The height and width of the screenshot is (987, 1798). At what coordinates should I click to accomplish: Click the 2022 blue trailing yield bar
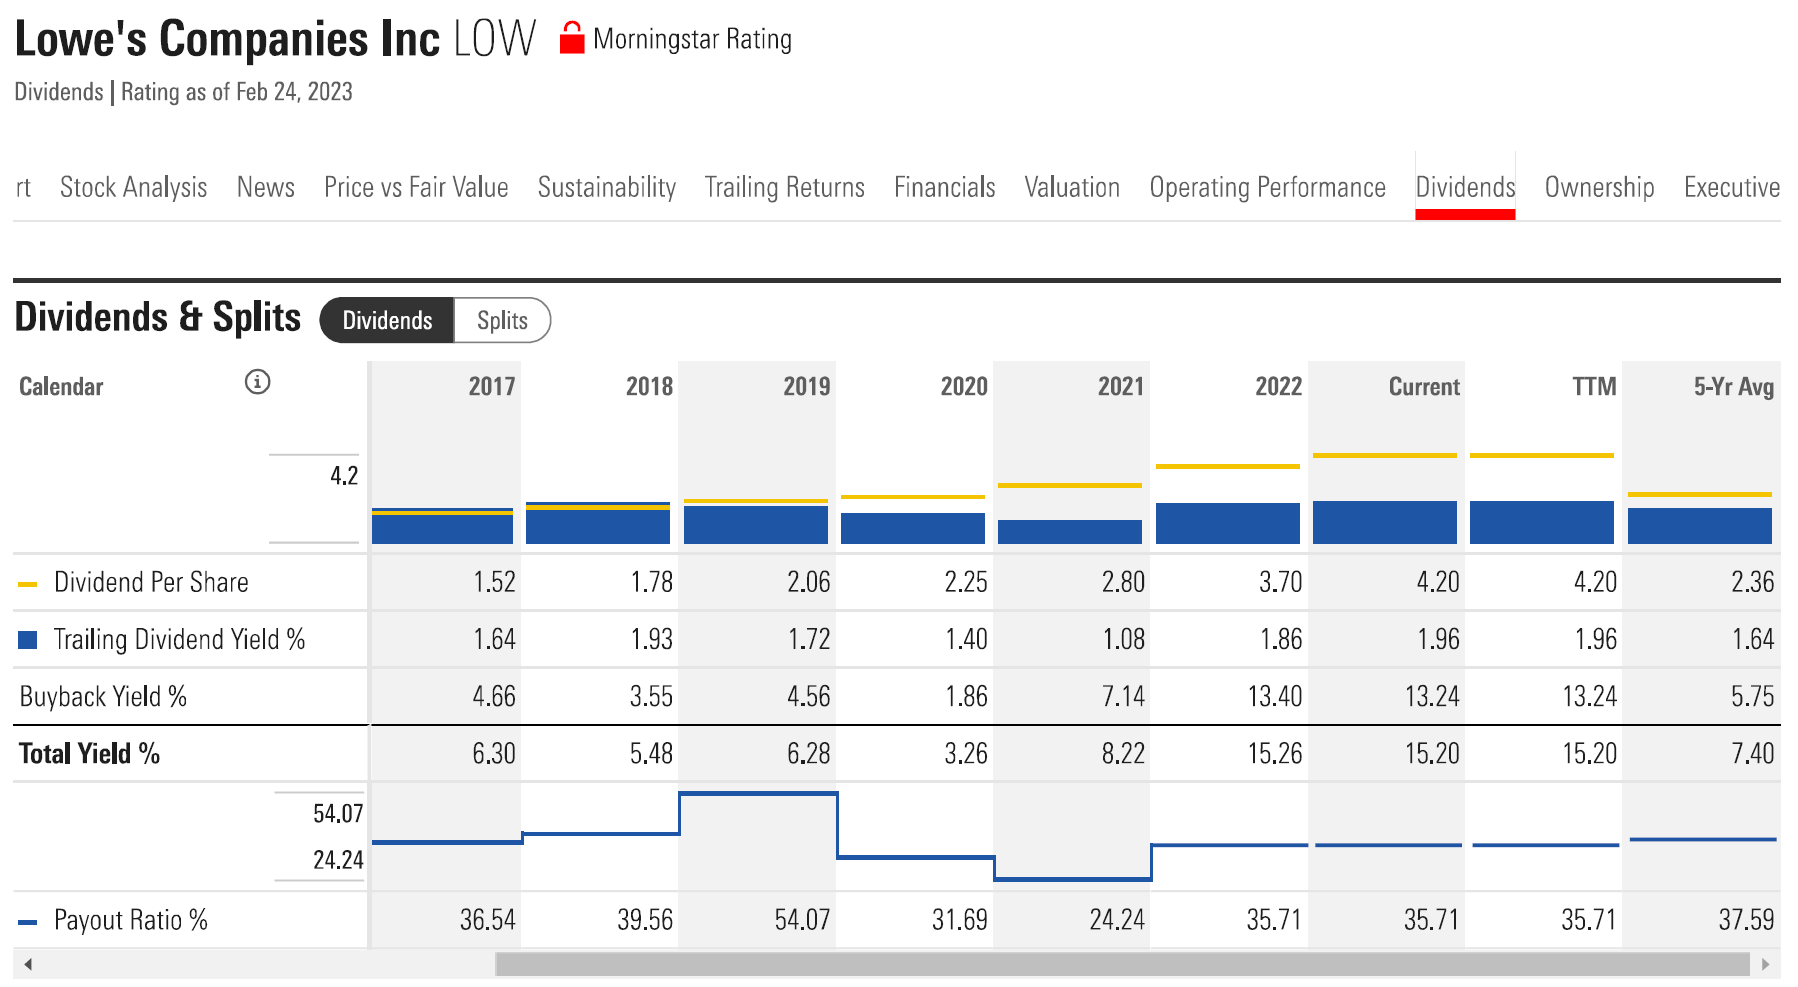coord(1227,524)
